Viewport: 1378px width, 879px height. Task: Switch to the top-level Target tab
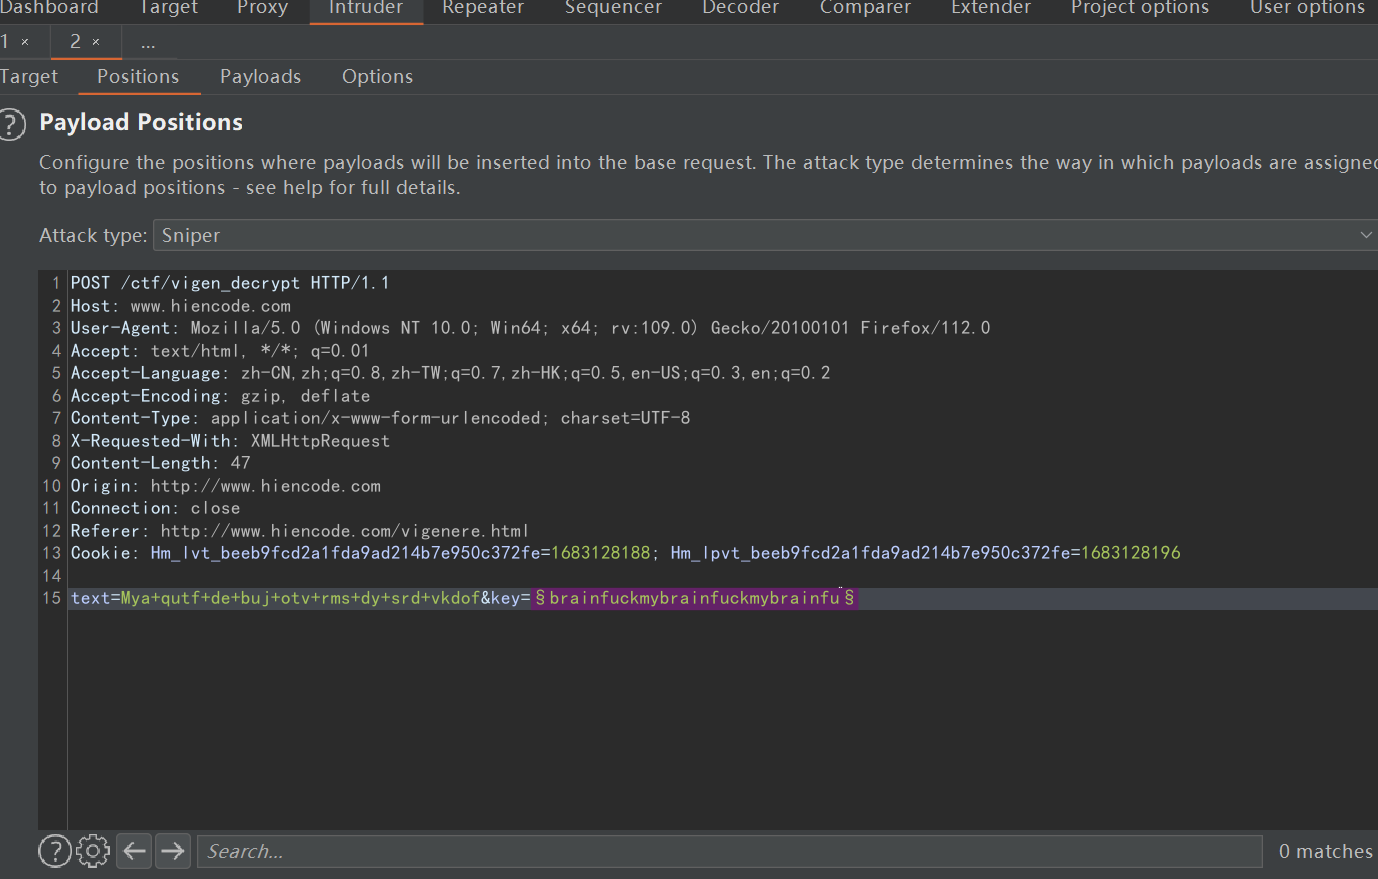click(168, 8)
